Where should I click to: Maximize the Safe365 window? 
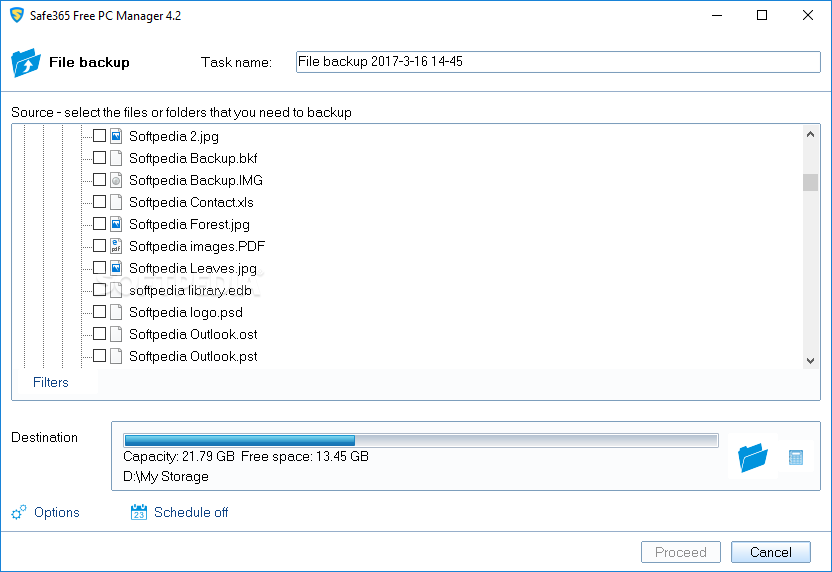(762, 15)
